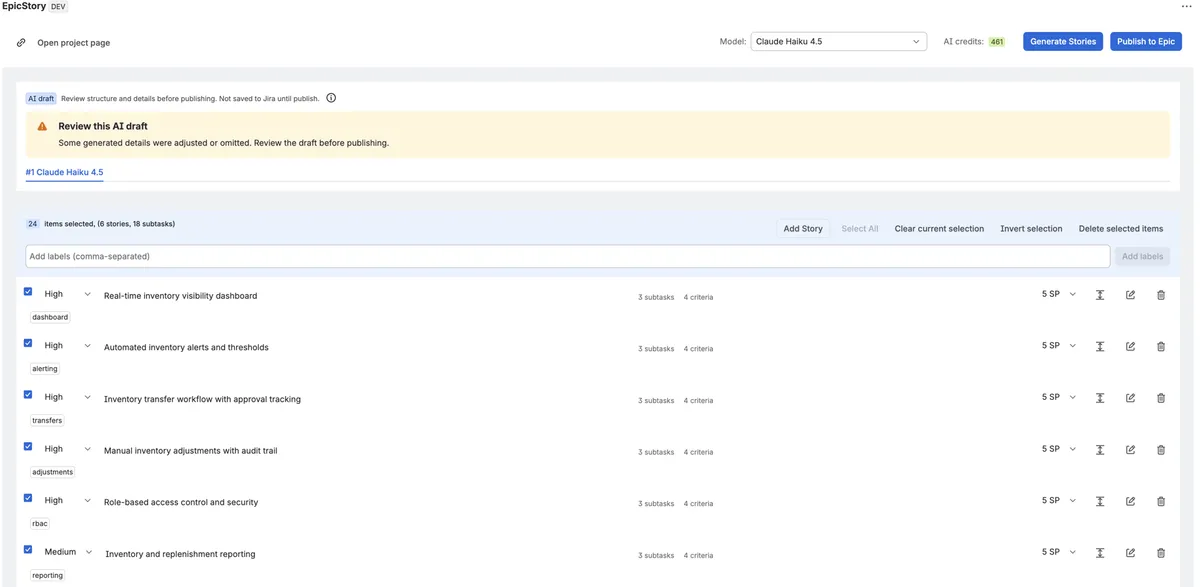Click Delete selected items
The image size is (1200, 587).
[1121, 229]
